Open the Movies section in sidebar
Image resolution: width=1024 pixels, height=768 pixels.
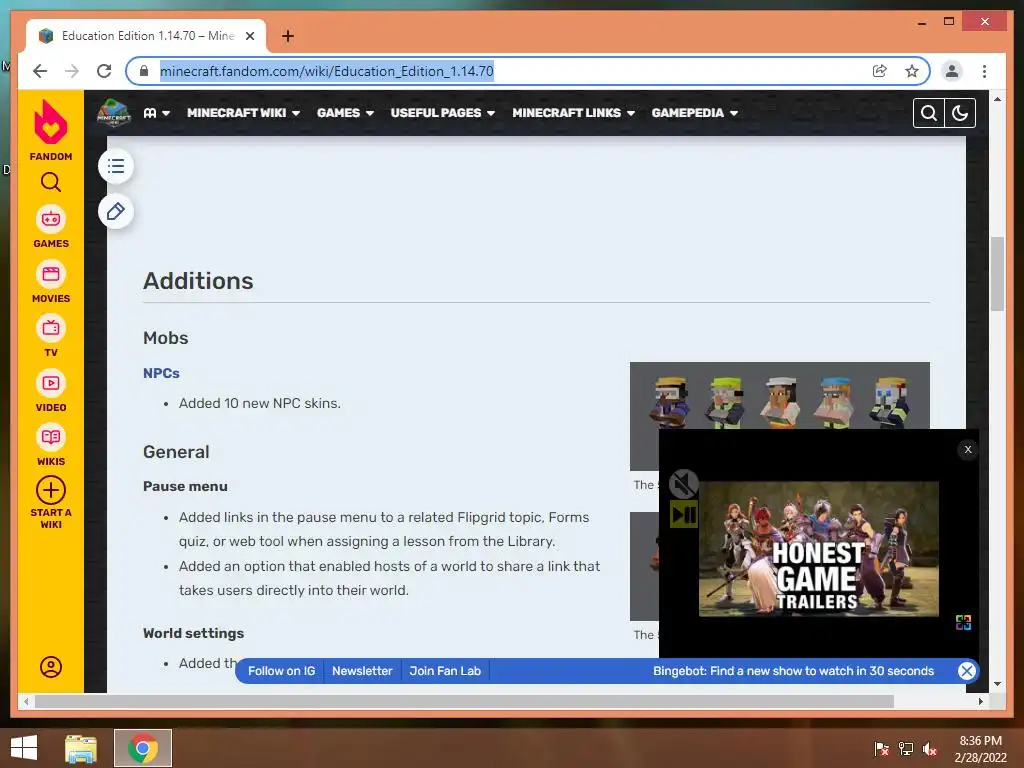[x=51, y=282]
